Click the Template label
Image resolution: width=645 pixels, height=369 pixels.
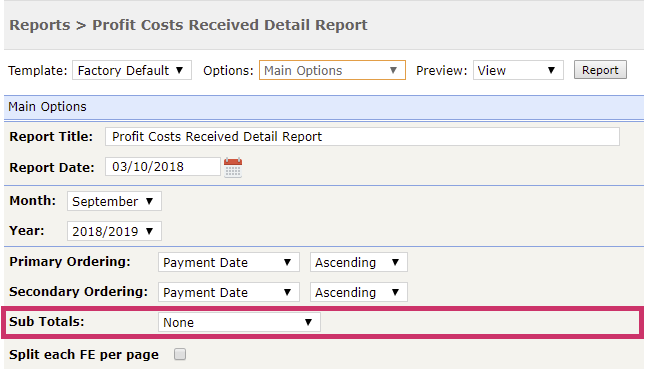37,71
